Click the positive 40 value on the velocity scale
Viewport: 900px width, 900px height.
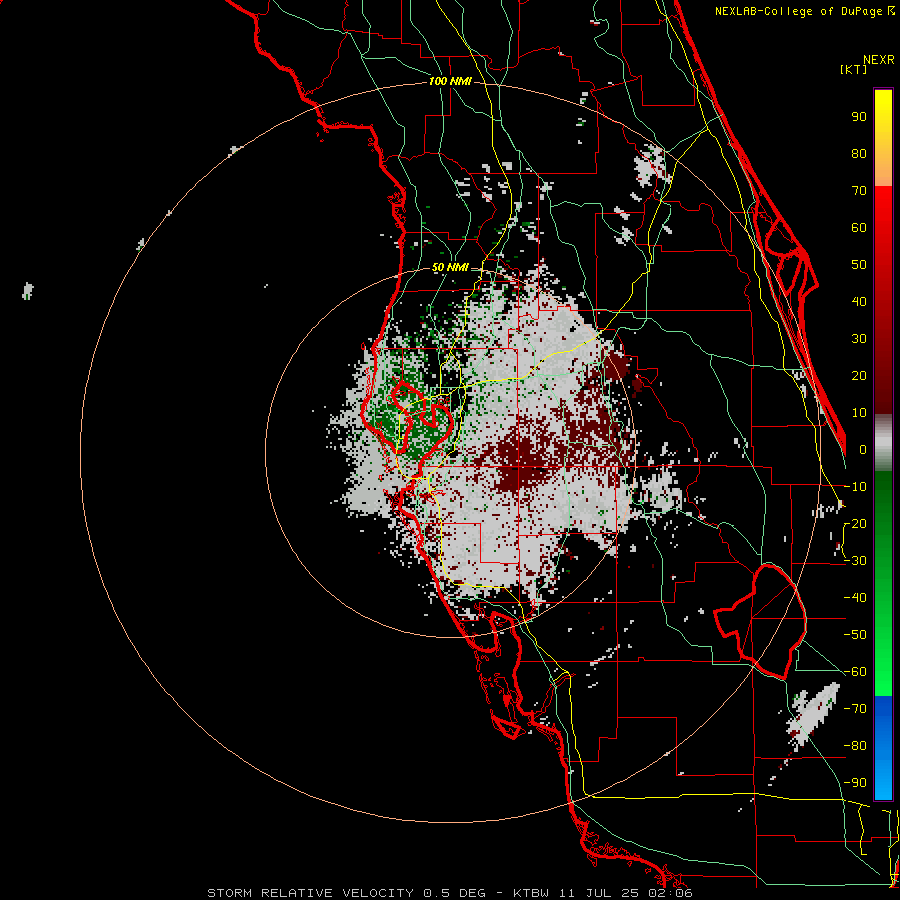(x=859, y=302)
